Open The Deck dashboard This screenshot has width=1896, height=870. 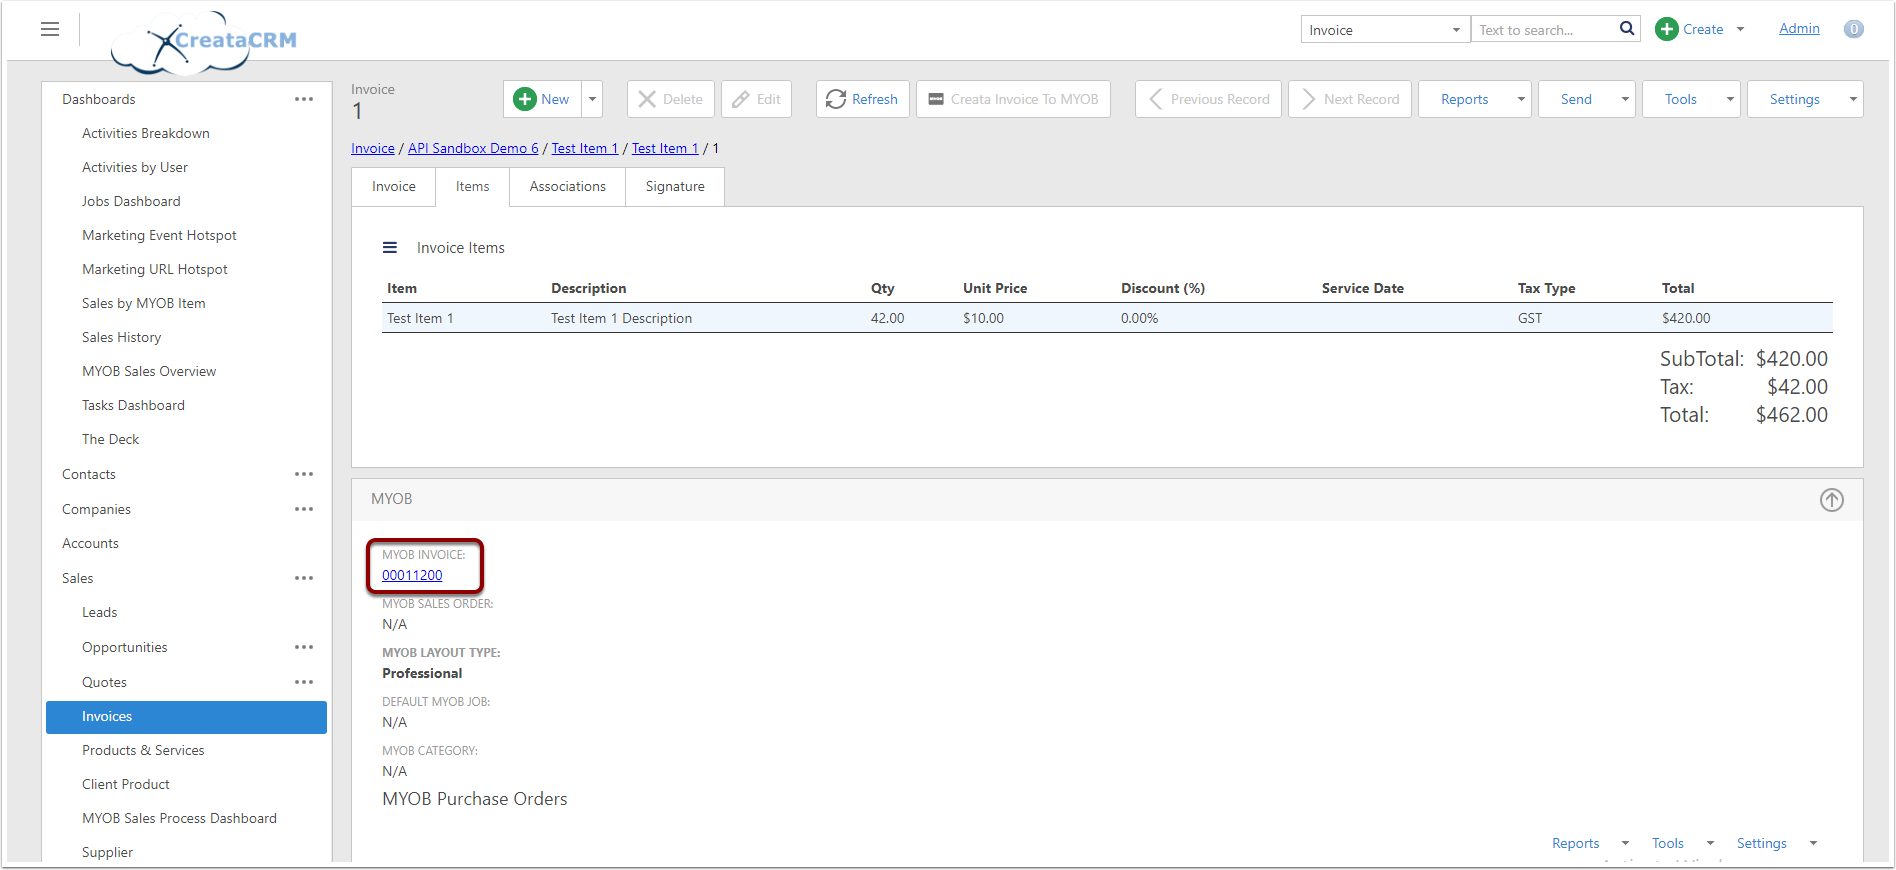pos(110,439)
